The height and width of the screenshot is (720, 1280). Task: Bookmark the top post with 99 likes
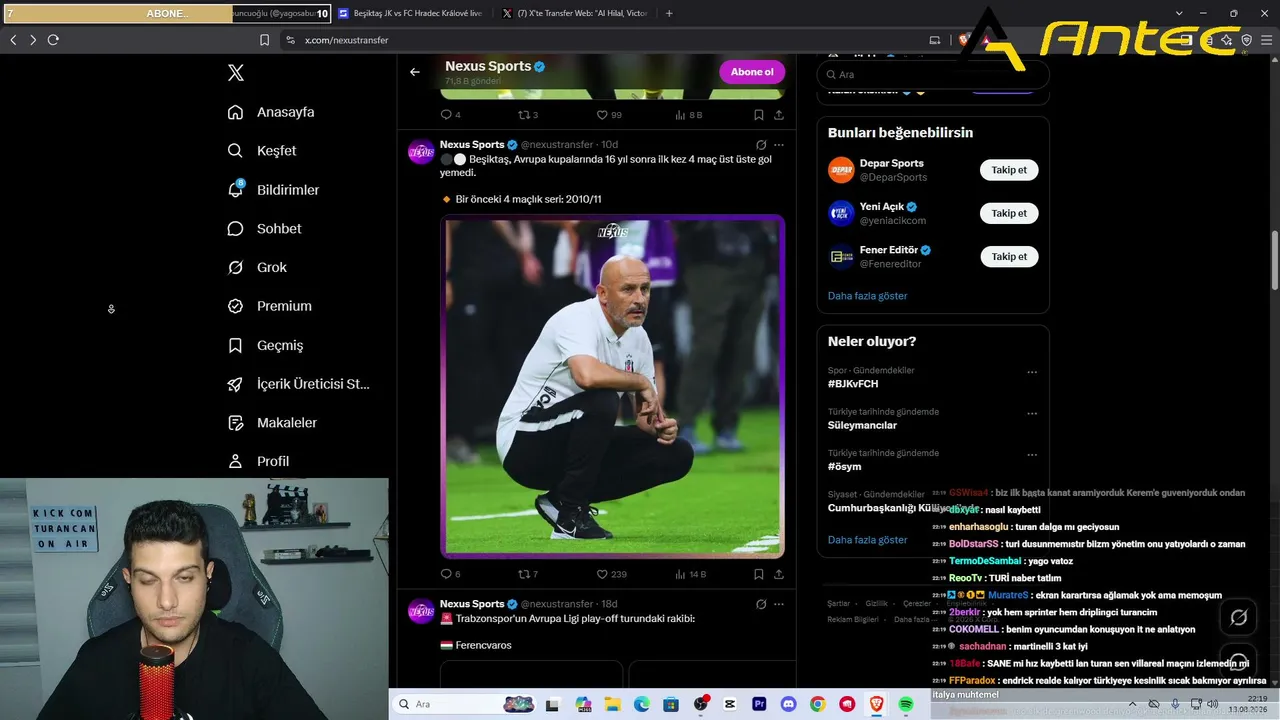tap(759, 115)
